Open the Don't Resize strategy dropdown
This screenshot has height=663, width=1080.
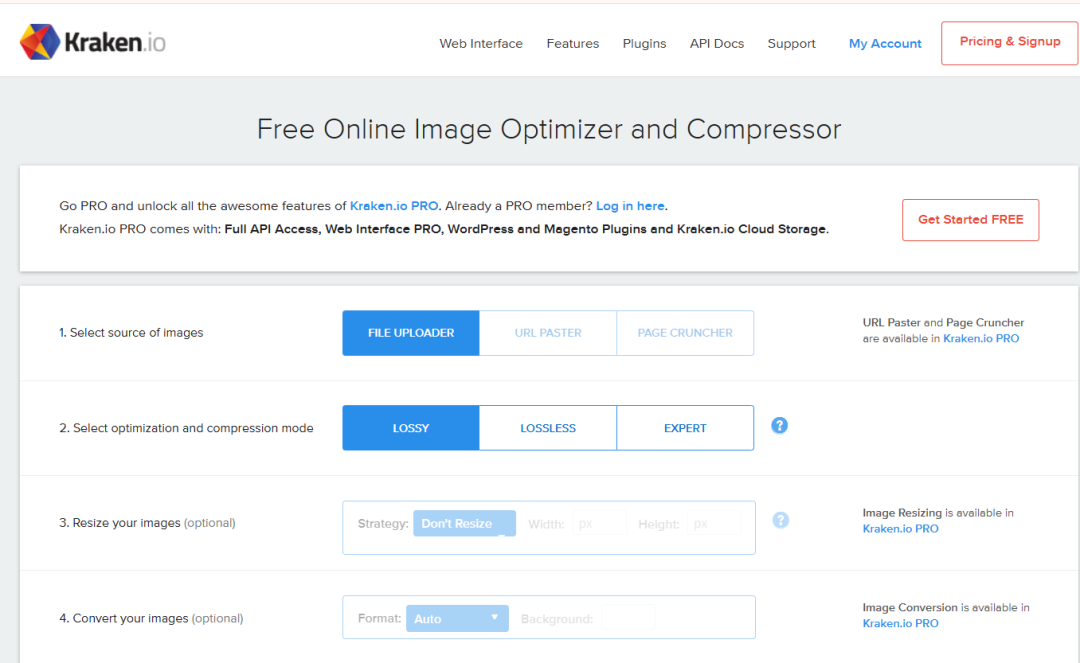tap(464, 523)
